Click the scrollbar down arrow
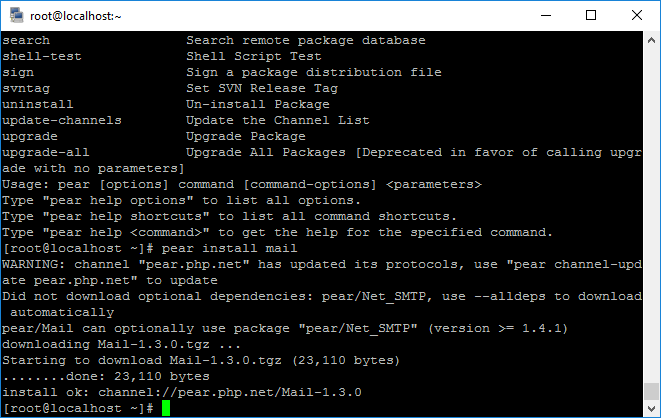The width and height of the screenshot is (661, 418). (x=651, y=408)
